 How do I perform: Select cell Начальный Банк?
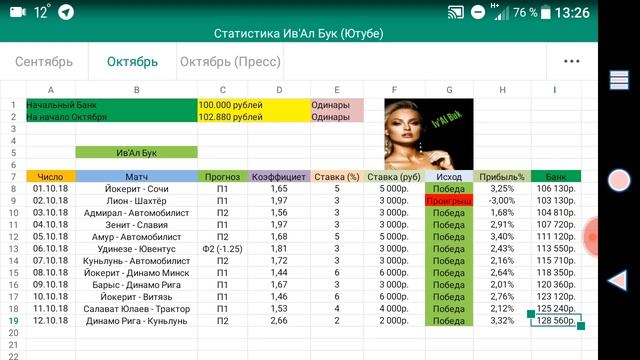[x=112, y=105]
